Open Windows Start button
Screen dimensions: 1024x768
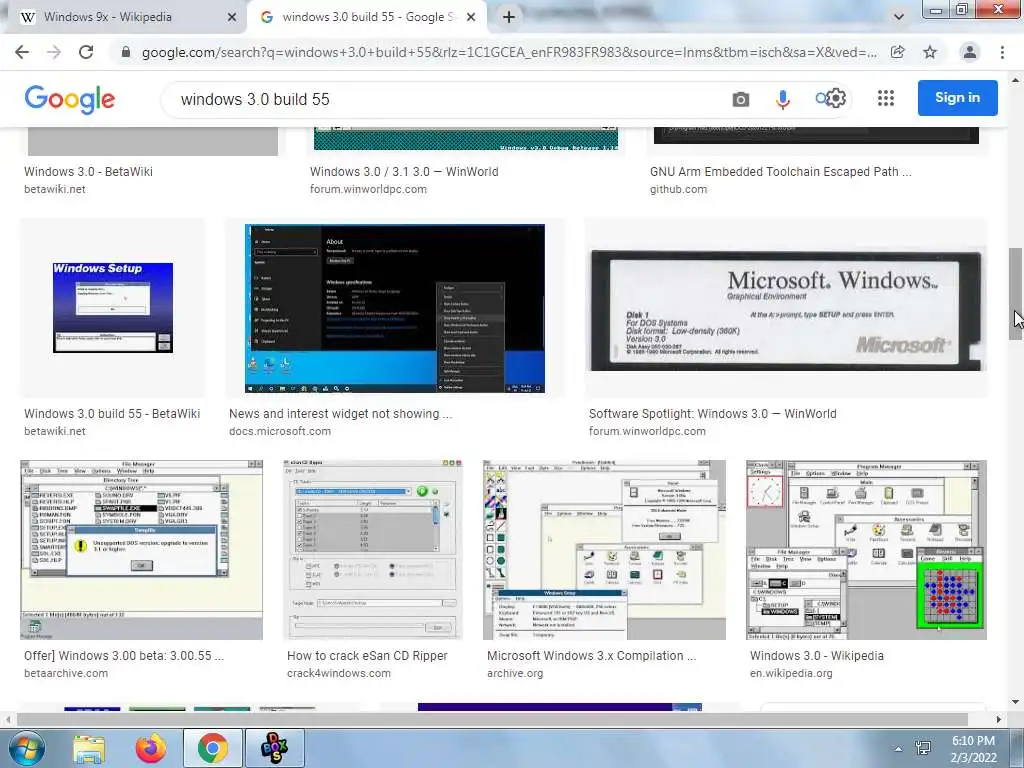(26, 748)
